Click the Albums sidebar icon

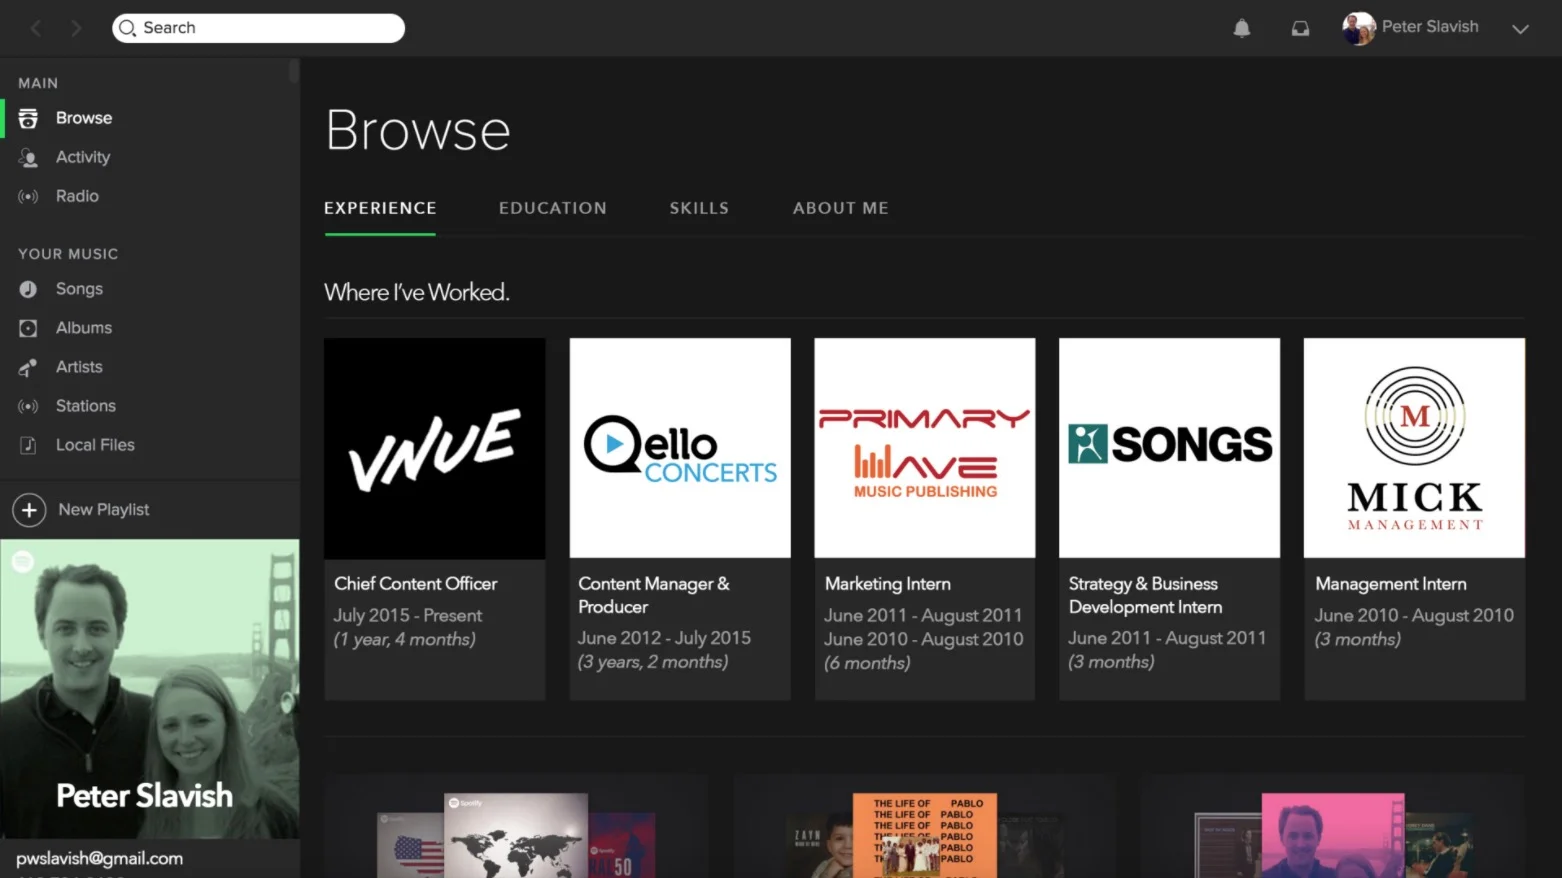coord(28,328)
